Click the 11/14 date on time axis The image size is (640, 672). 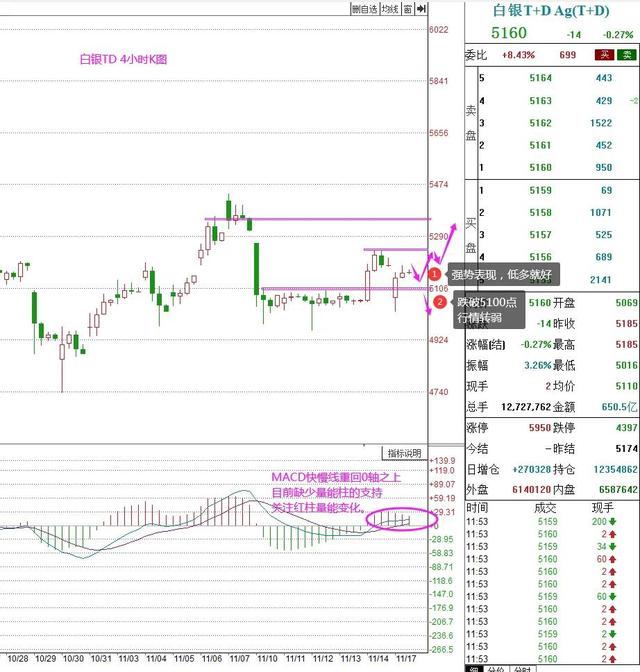click(x=378, y=659)
